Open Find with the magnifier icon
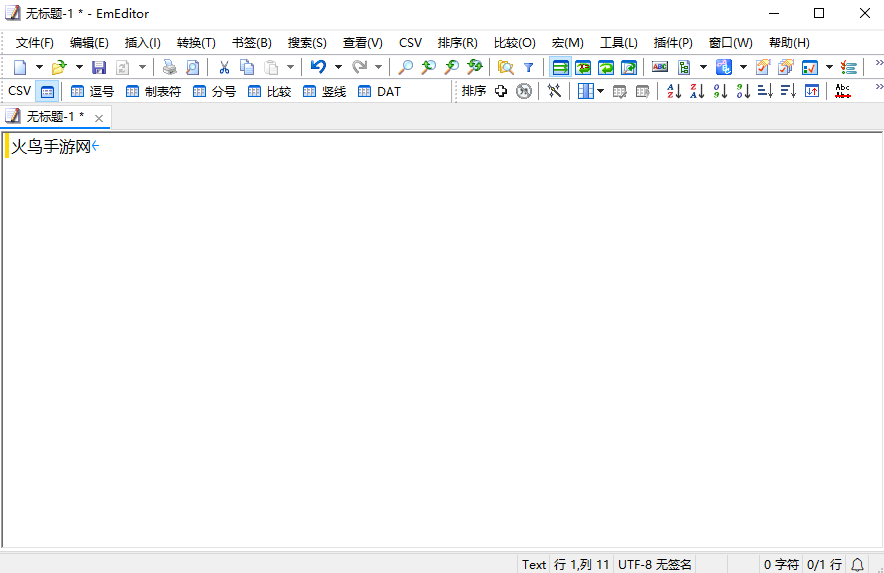Image resolution: width=884 pixels, height=573 pixels. coord(405,68)
